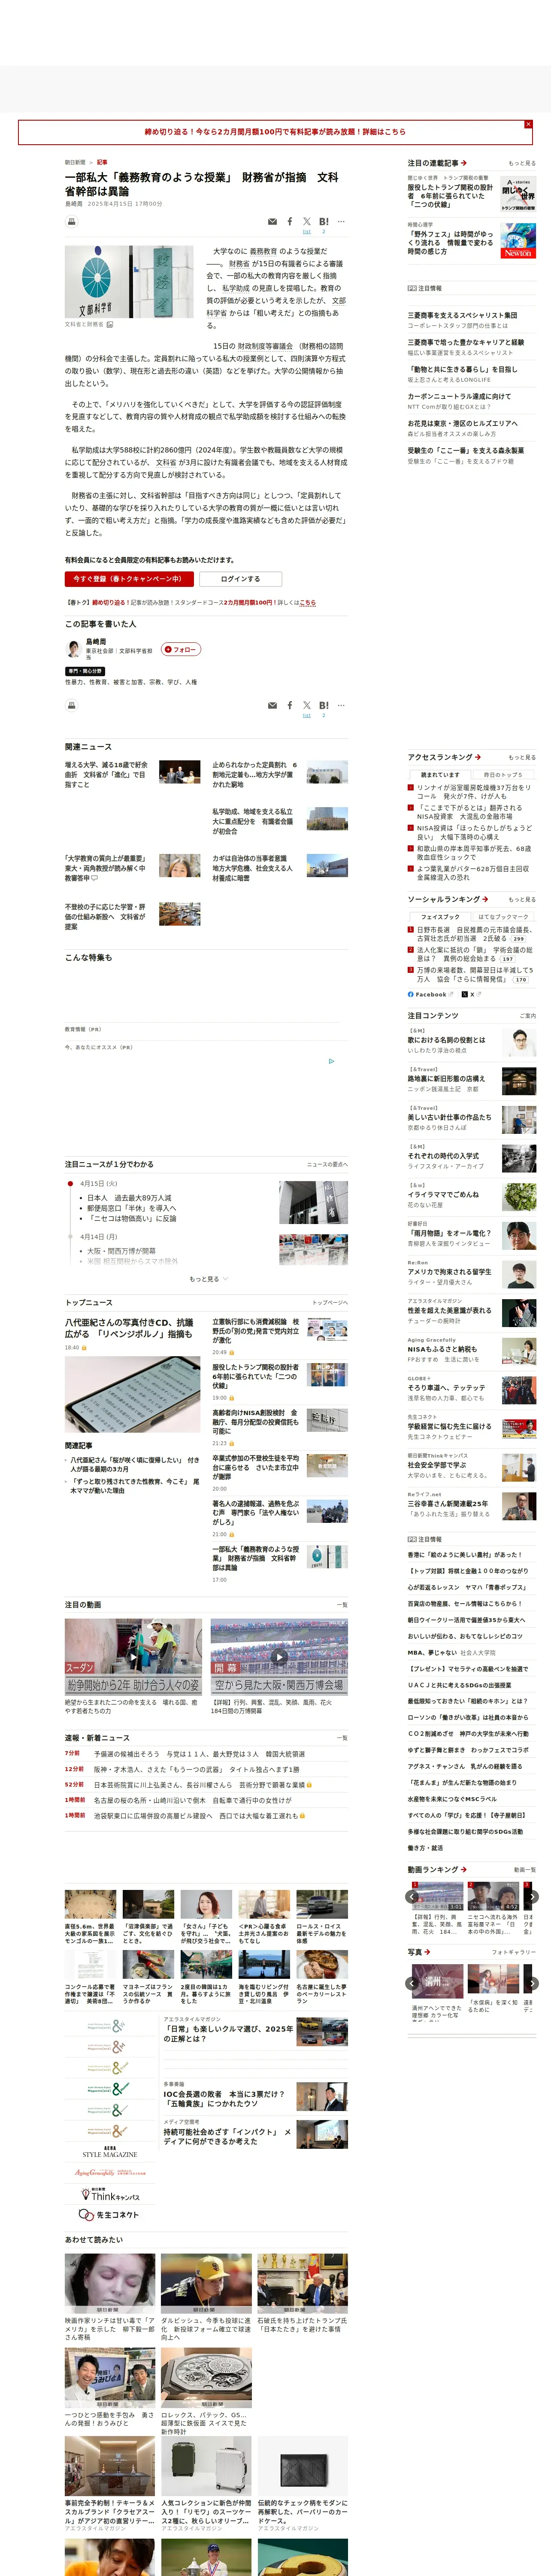Open the Newton 野外フェス series thumbnail
This screenshot has height=2576, width=551.
(x=518, y=241)
